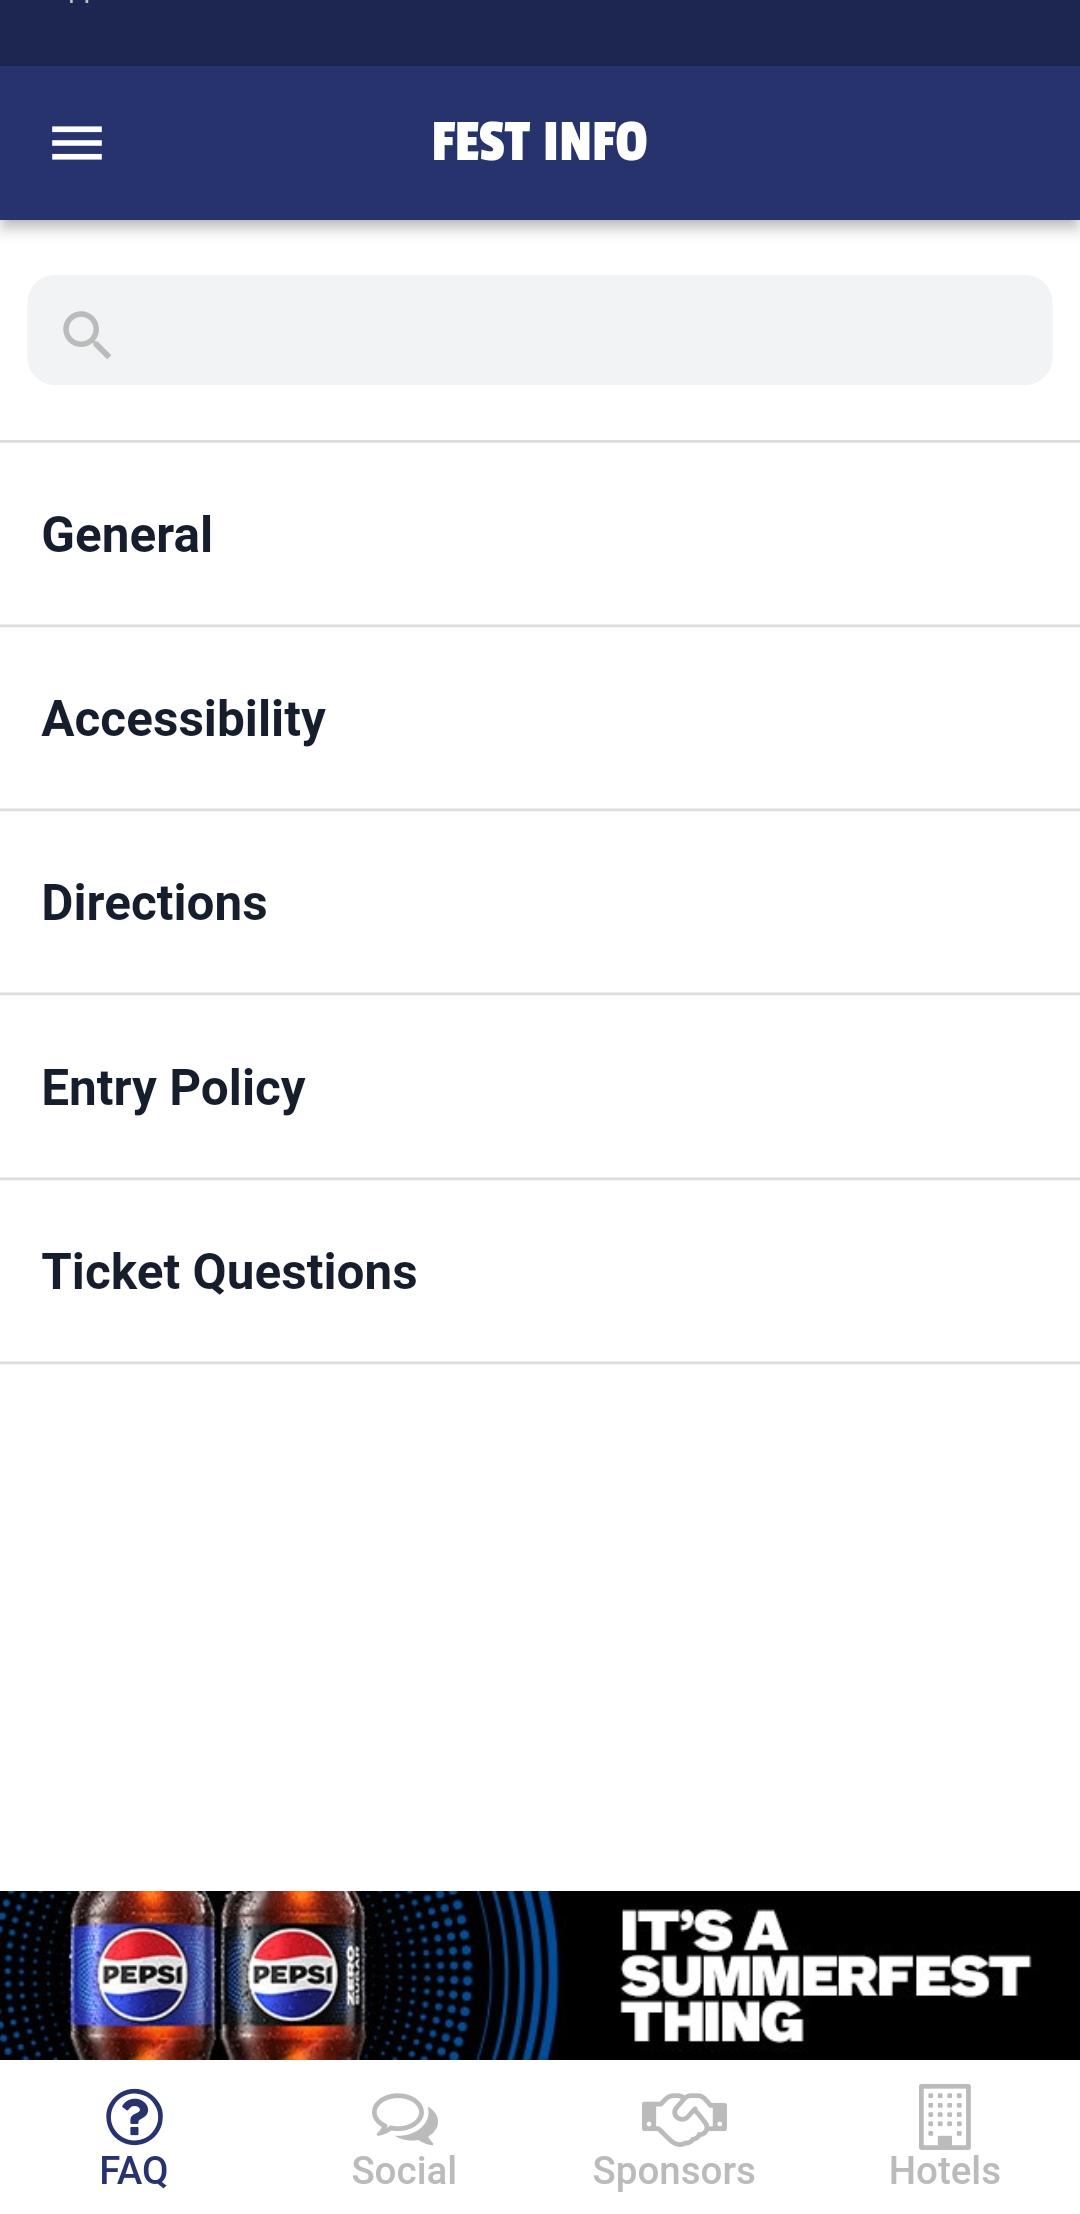
Task: Focus the FAQ search input field
Action: click(x=540, y=330)
